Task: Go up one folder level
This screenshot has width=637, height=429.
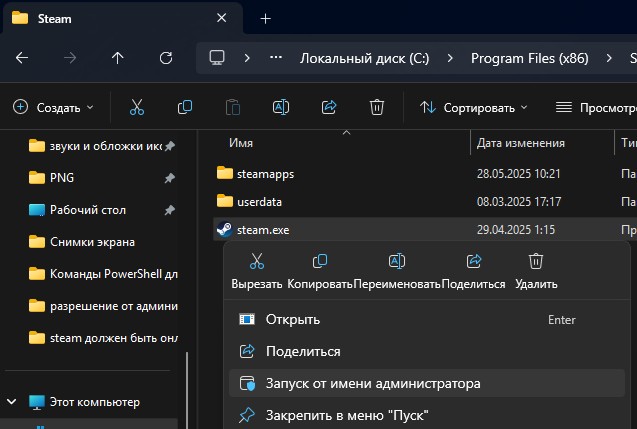Action: [118, 58]
